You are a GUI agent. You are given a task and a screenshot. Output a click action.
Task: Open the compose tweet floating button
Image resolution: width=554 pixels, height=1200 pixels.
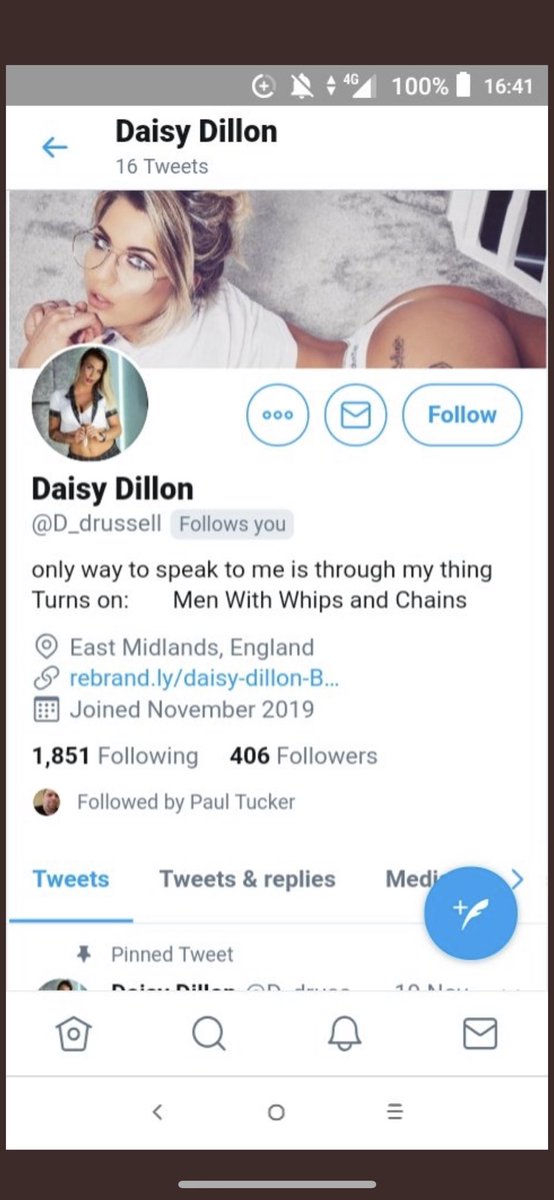coord(470,913)
